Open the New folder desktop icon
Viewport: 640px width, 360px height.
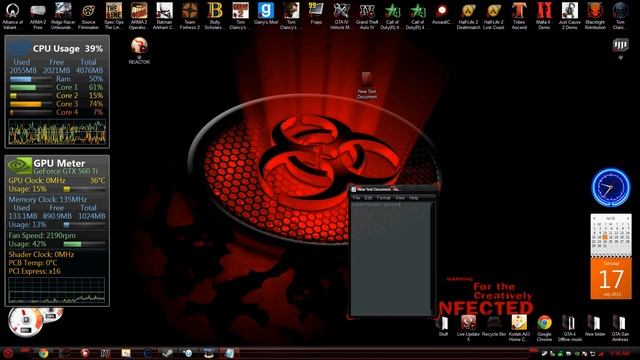[595, 326]
